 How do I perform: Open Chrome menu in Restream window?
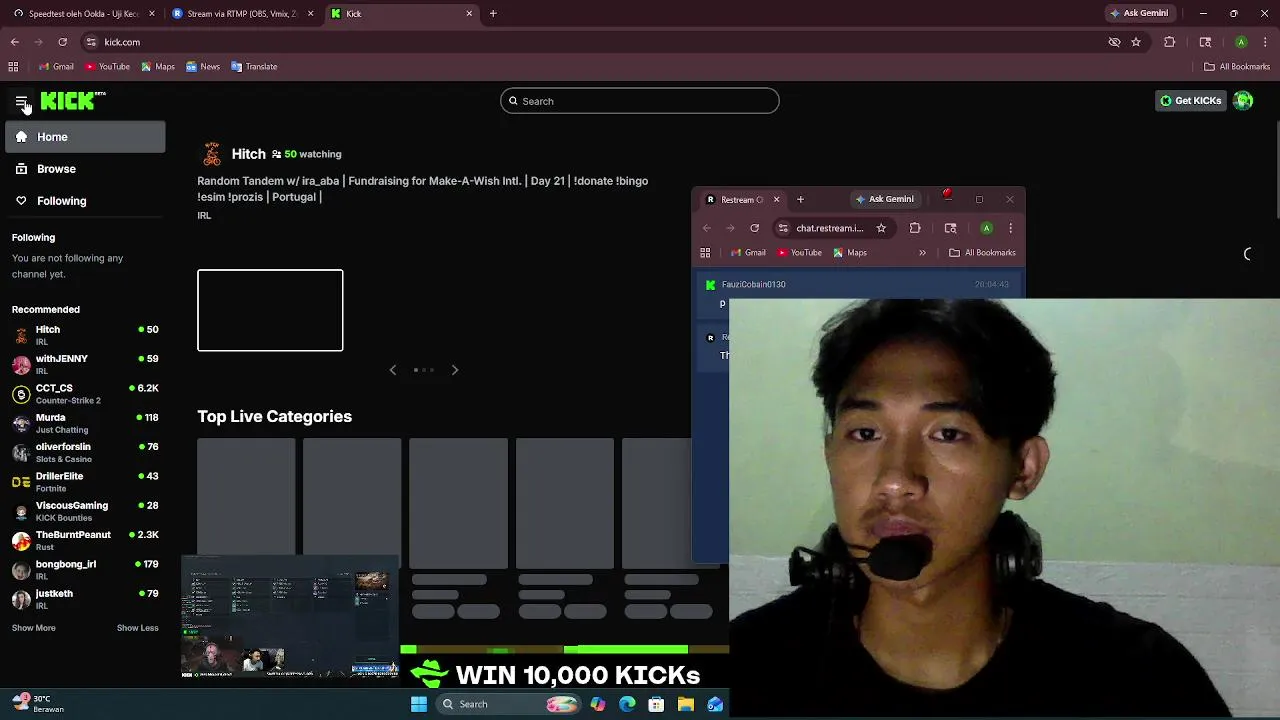(x=1010, y=228)
